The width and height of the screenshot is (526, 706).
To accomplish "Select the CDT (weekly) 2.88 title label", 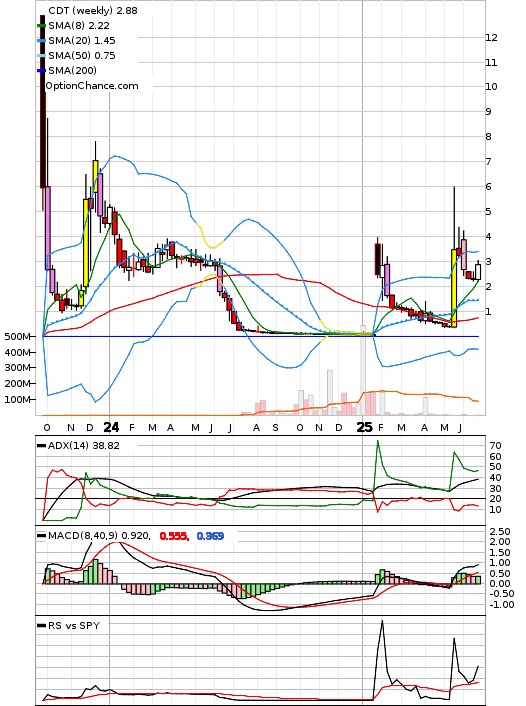I will pos(93,10).
